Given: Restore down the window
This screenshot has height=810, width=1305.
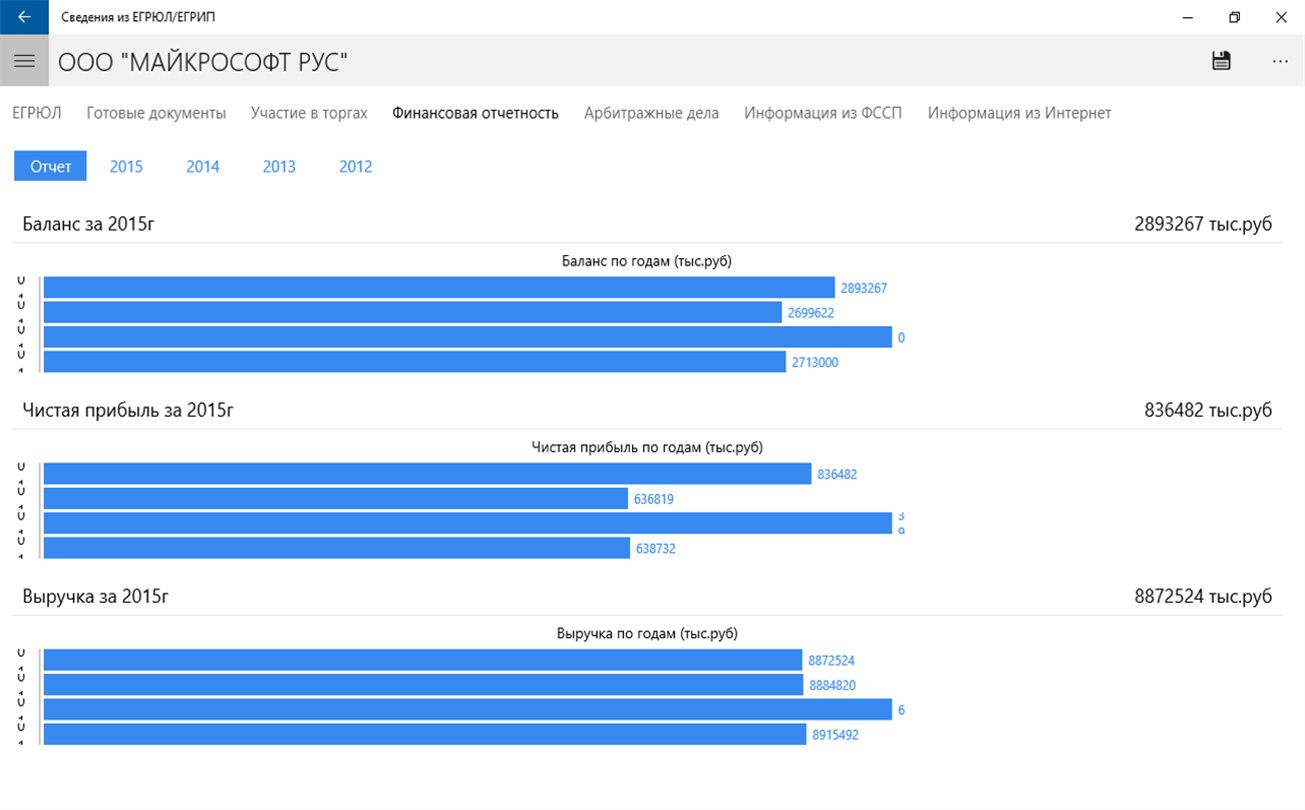Looking at the screenshot, I should click(1234, 17).
